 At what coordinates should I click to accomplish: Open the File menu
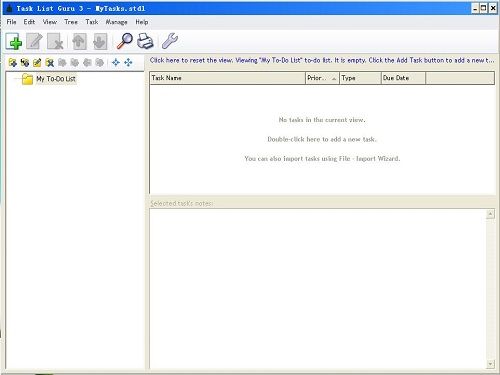(x=11, y=22)
